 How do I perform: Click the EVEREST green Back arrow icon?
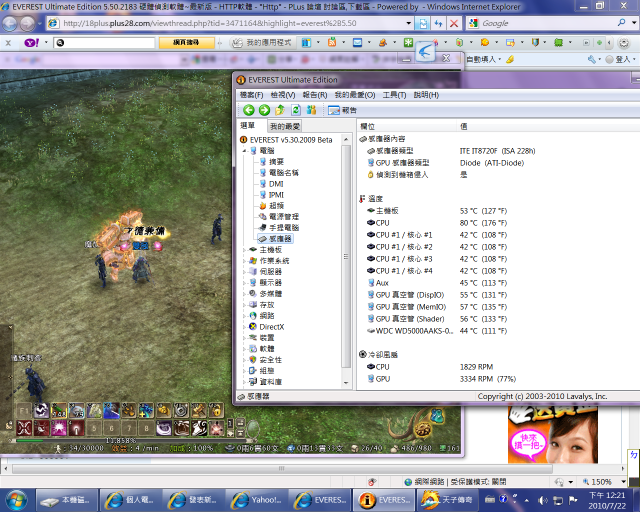tap(249, 110)
